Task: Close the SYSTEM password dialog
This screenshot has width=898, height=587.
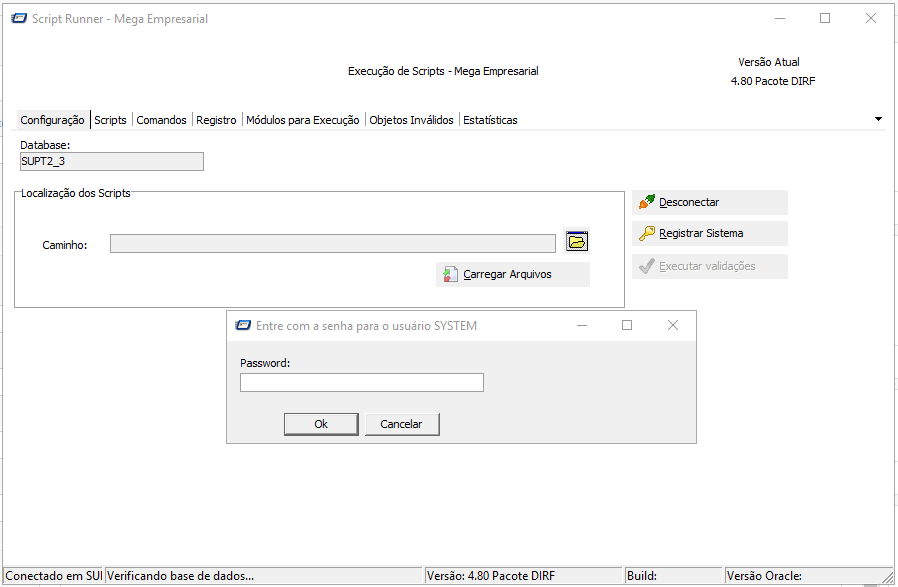Action: 673,325
